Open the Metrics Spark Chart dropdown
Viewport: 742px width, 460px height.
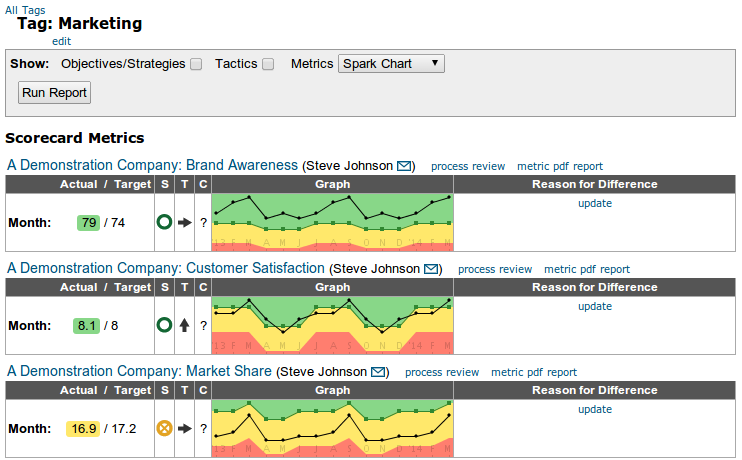point(391,63)
